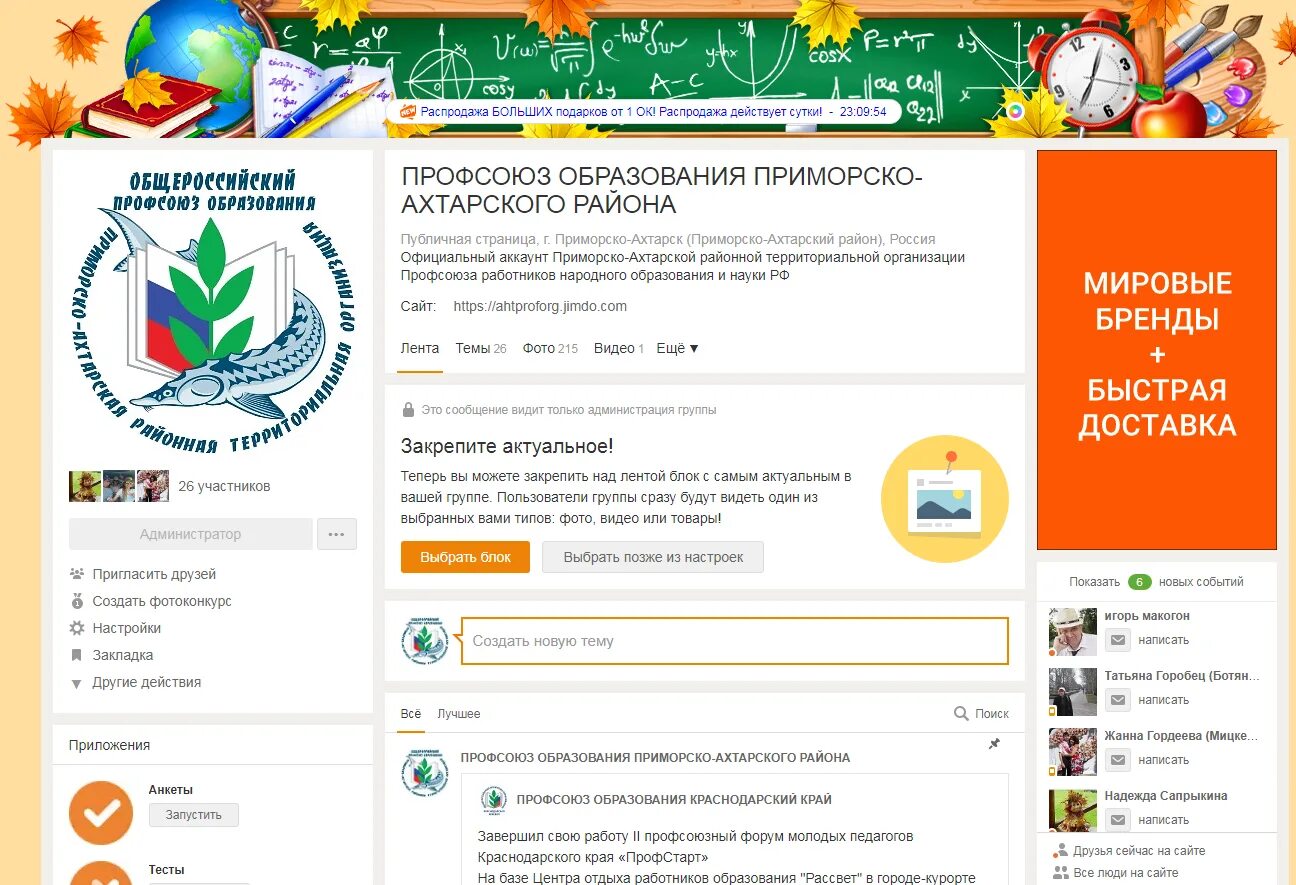Click Выбрать позже из настроек button
1296x885 pixels.
click(x=653, y=557)
